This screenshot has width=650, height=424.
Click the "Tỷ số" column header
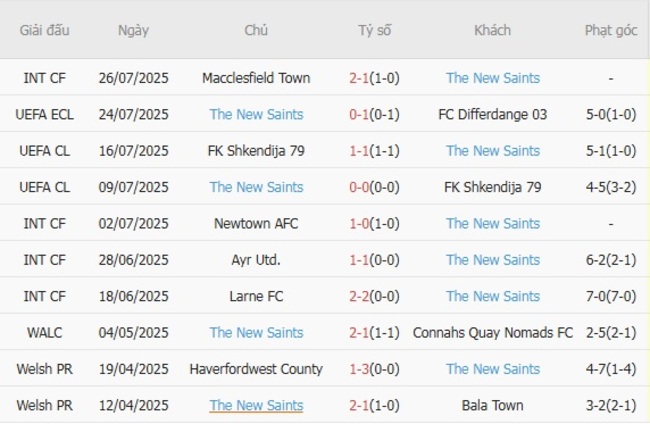tap(375, 30)
